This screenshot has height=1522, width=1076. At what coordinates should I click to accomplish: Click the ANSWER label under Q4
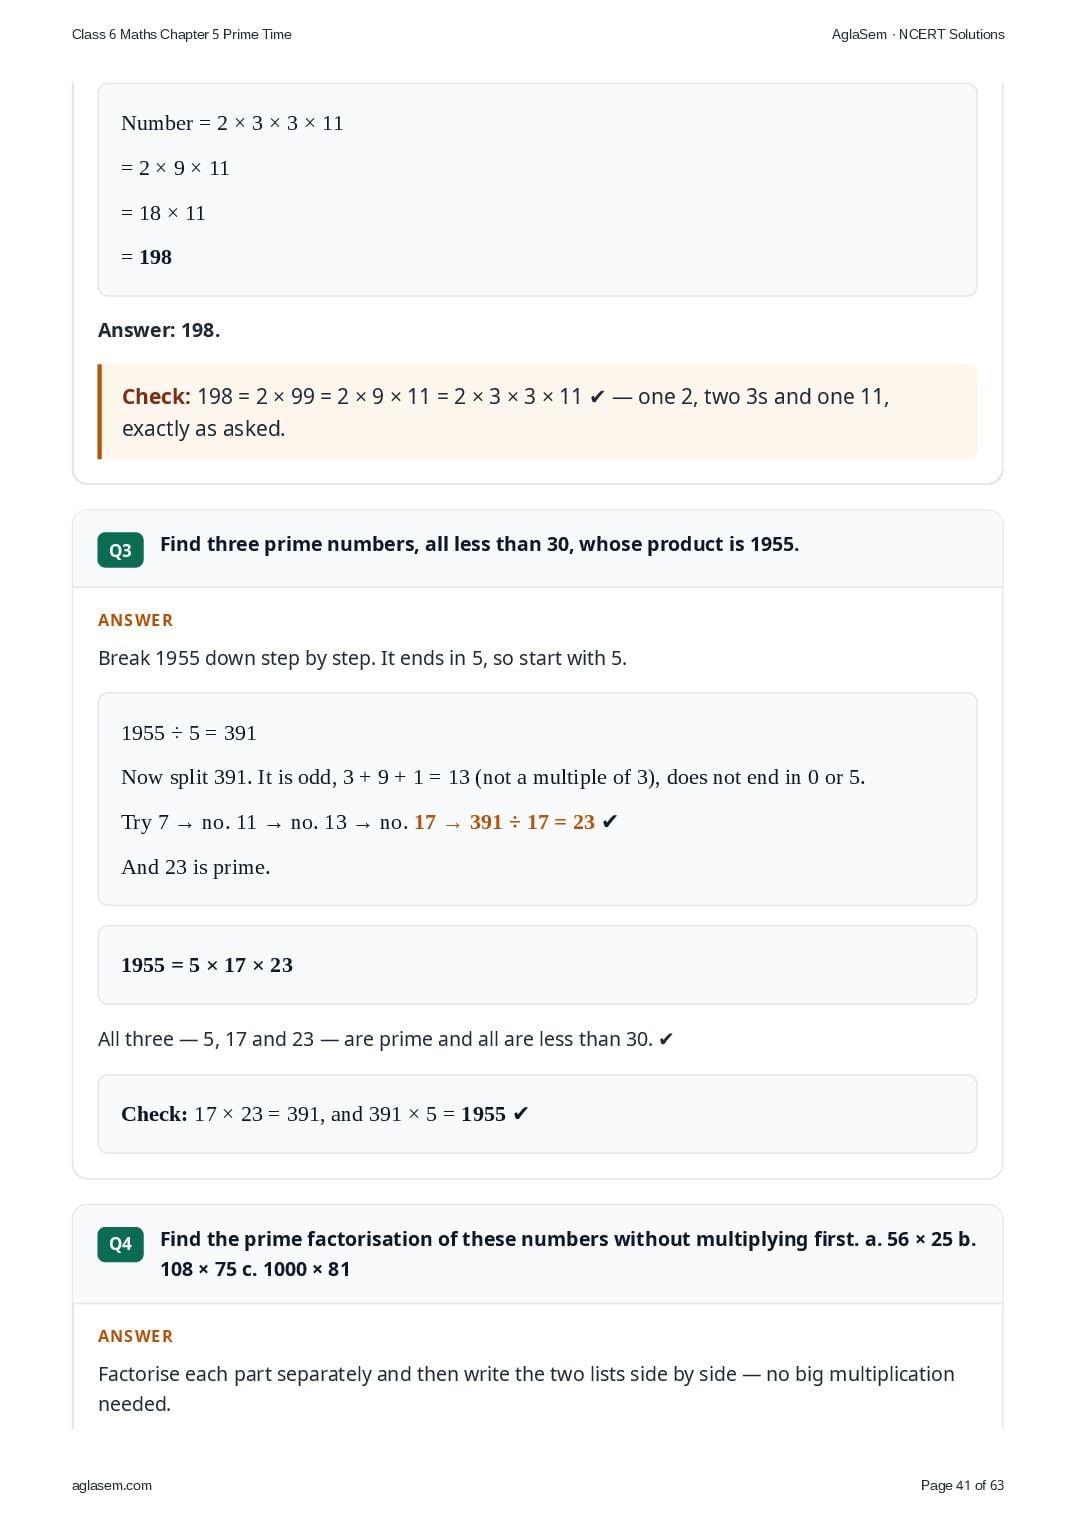coord(136,1336)
